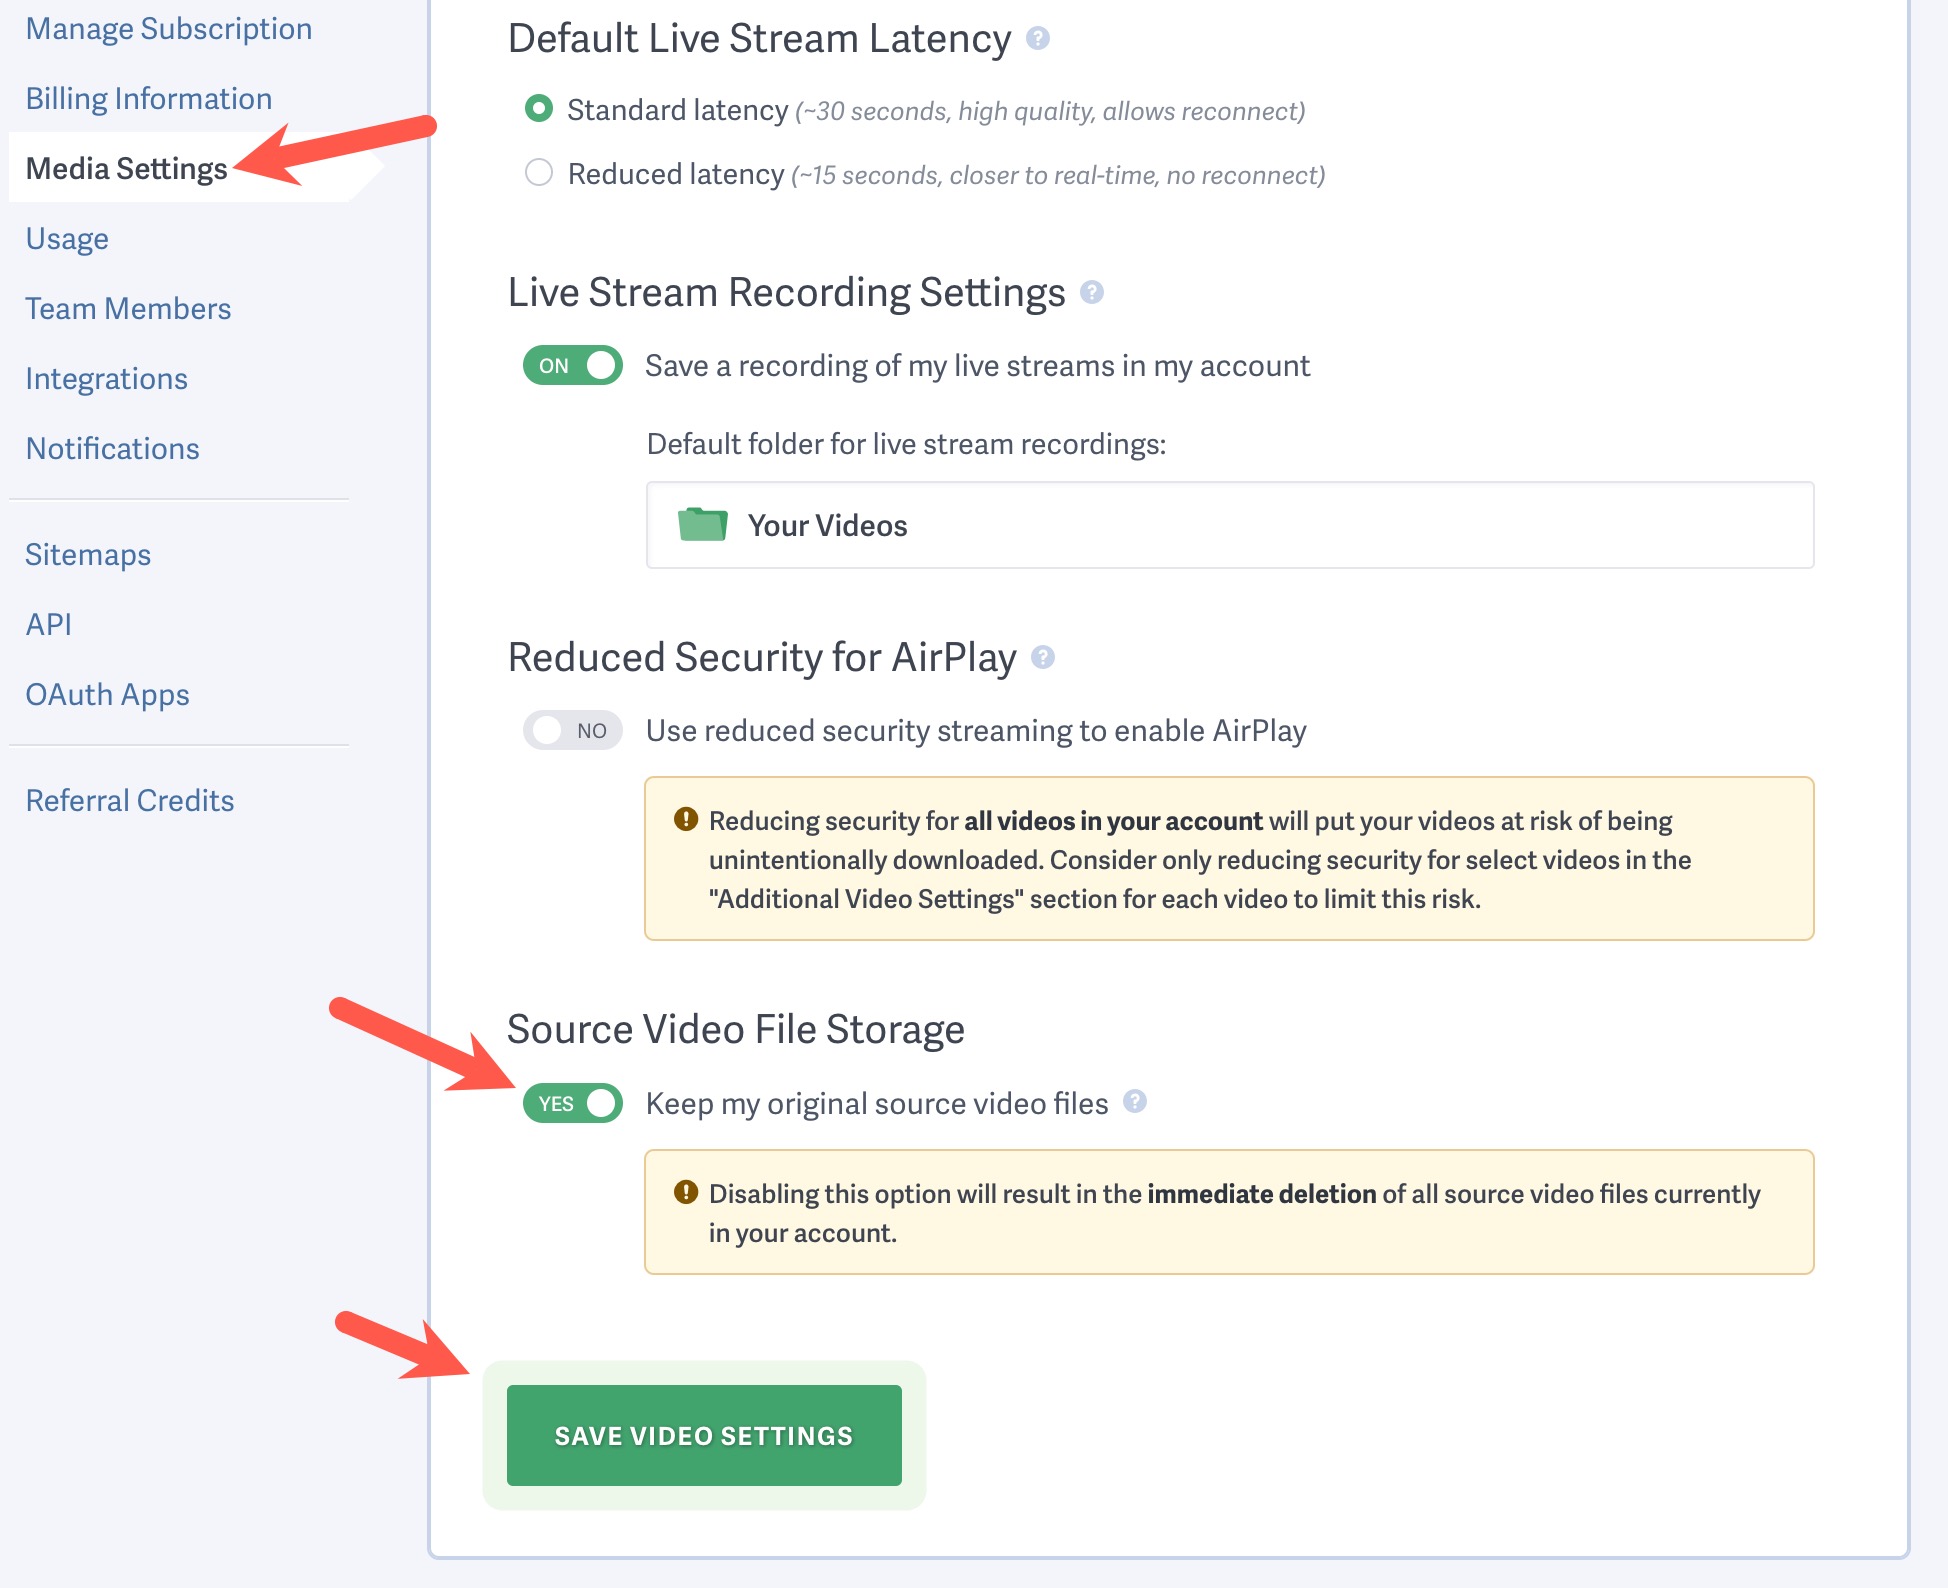1948x1588 pixels.
Task: Click the green folder icon for Your Videos
Action: (x=702, y=524)
